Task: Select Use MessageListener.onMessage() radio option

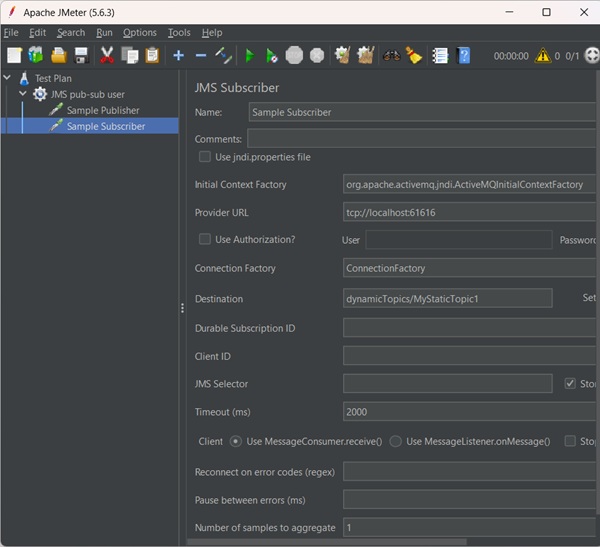Action: [396, 441]
